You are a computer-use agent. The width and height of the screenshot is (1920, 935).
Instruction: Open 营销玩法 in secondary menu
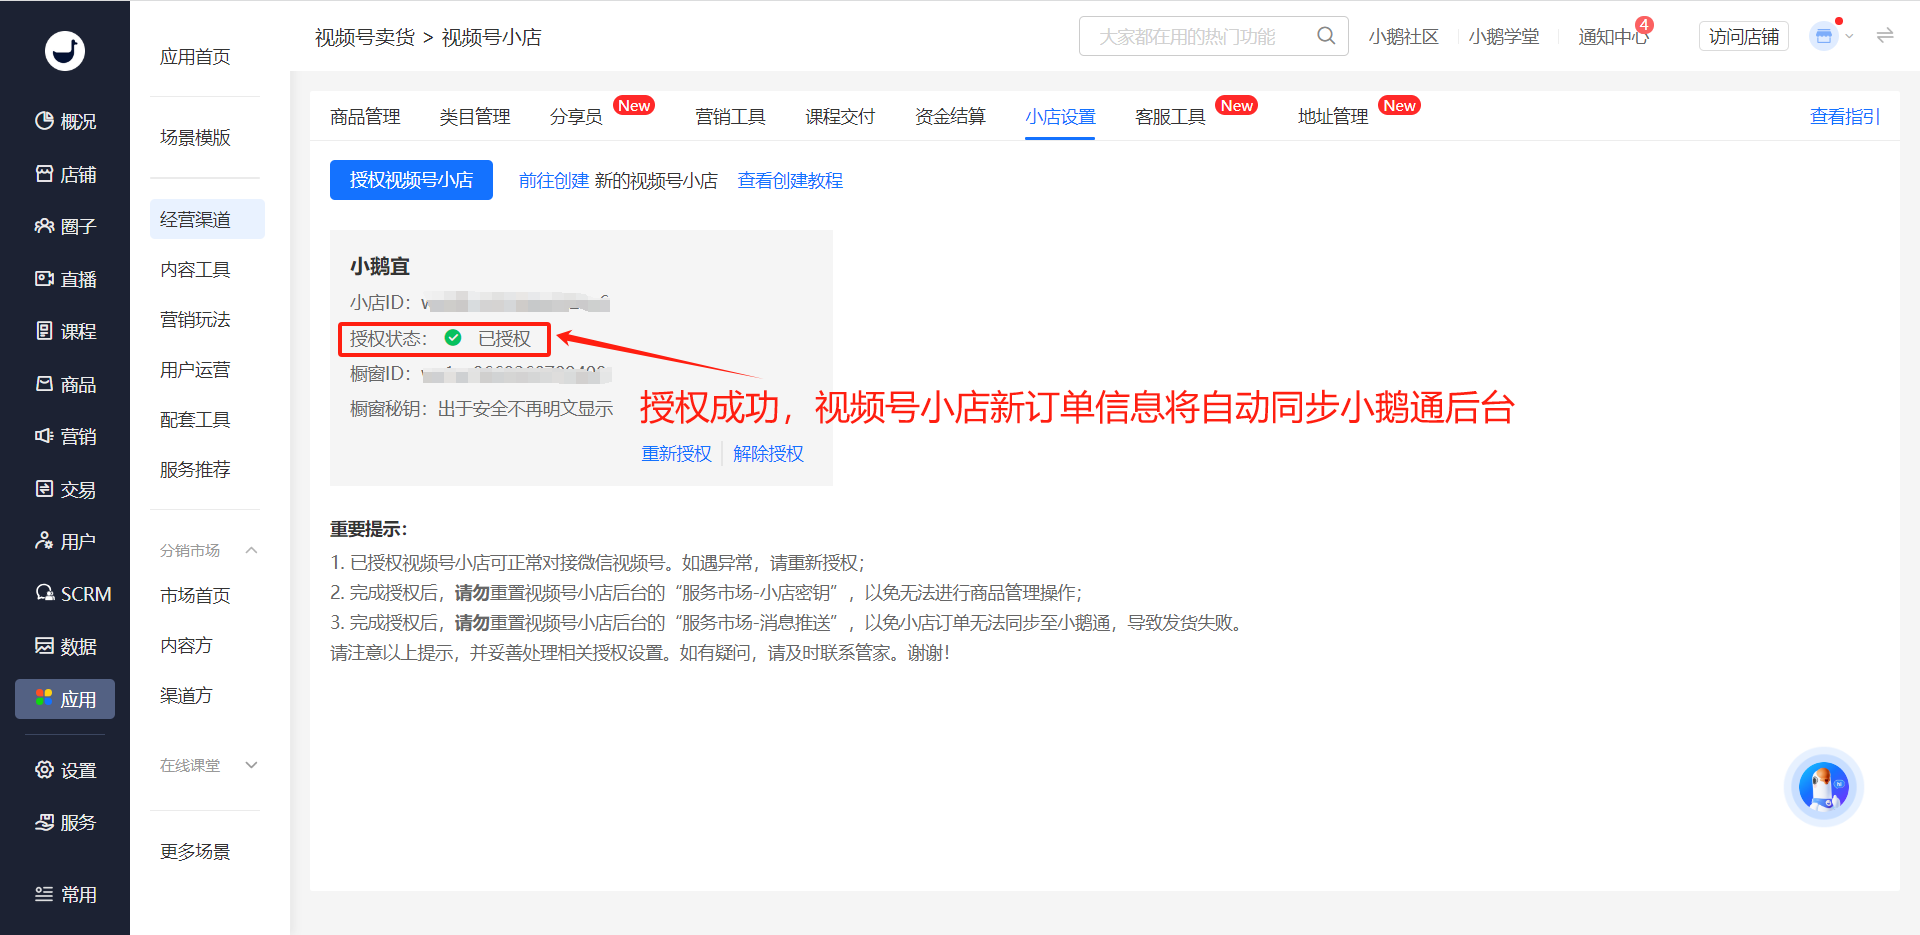coord(195,319)
